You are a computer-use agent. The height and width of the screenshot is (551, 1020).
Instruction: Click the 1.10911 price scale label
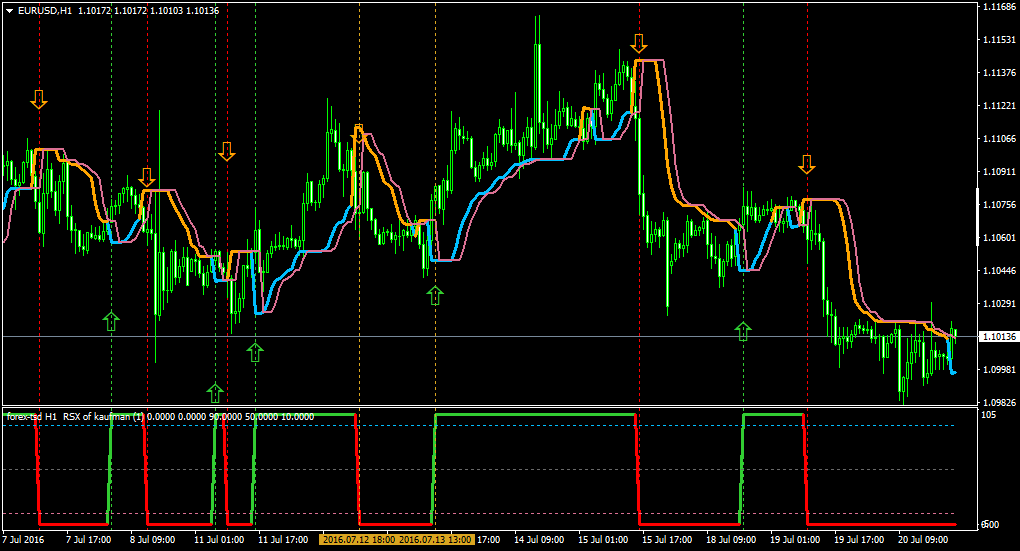(x=1000, y=172)
